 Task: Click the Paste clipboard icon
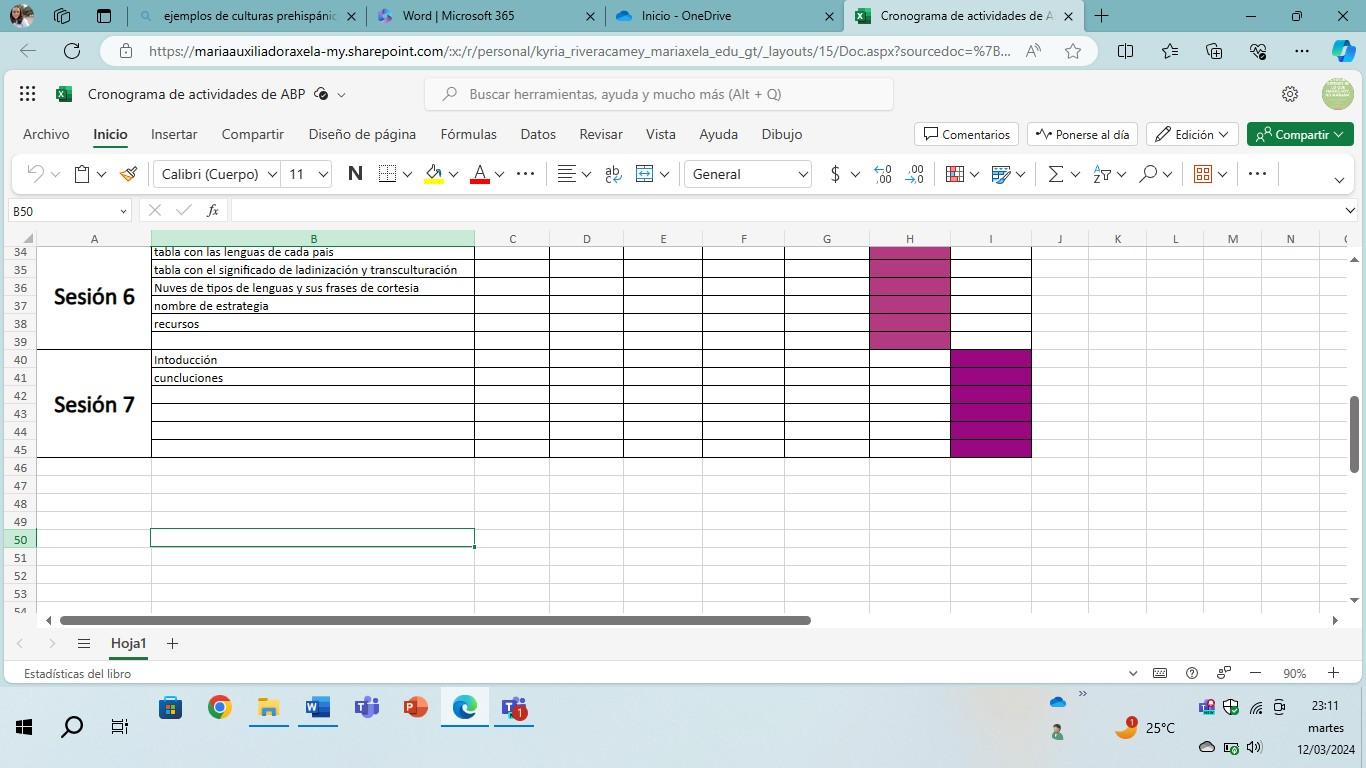[83, 174]
